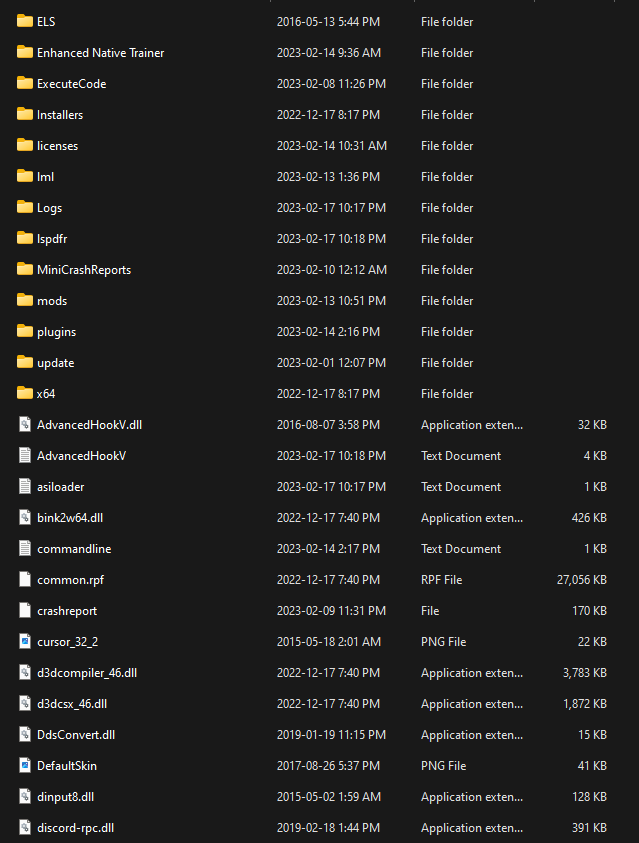Click the common.rpf file icon

click(x=25, y=579)
